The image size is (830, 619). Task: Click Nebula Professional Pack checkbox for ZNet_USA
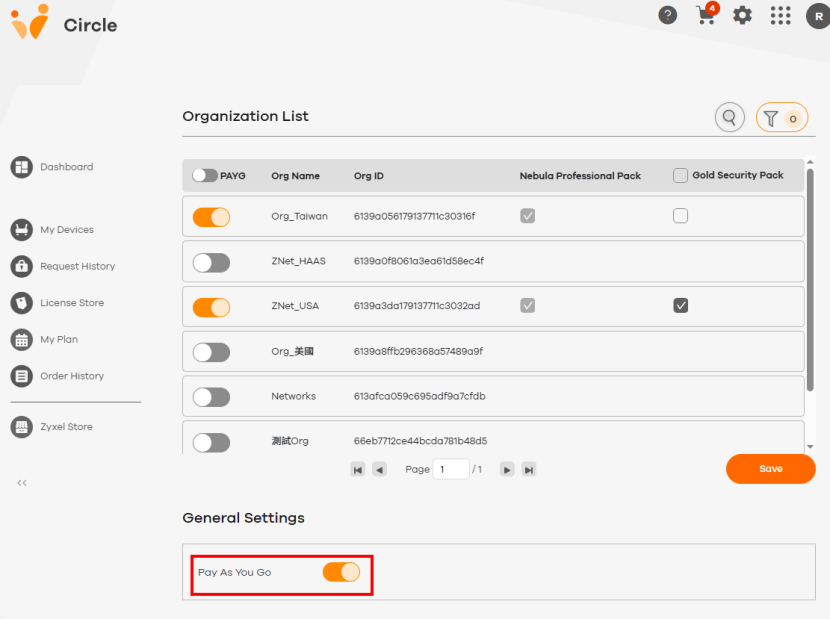point(527,306)
